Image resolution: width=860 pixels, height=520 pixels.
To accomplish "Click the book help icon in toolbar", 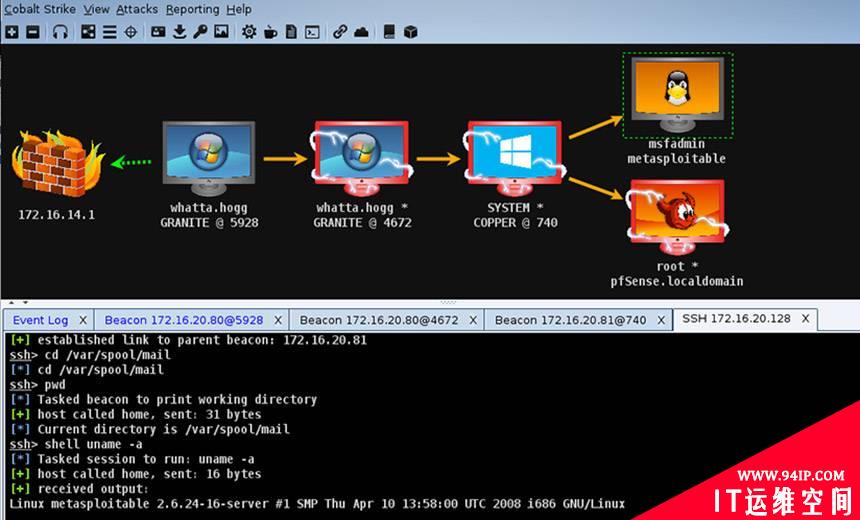I will tap(389, 32).
